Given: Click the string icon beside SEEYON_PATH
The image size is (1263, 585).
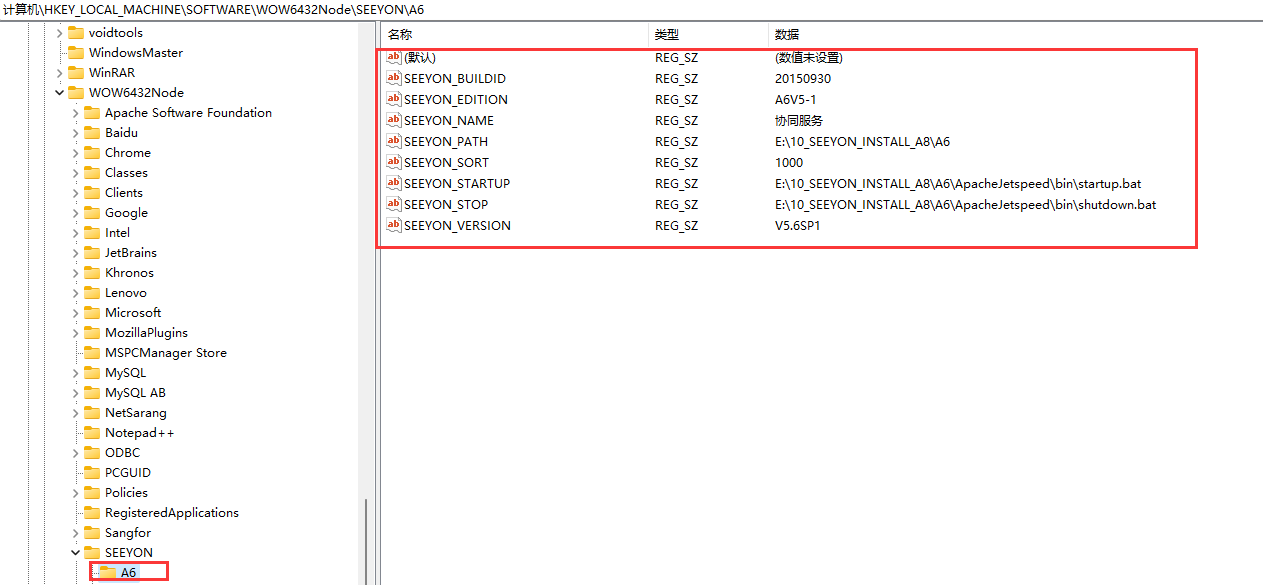Looking at the screenshot, I should (x=394, y=141).
